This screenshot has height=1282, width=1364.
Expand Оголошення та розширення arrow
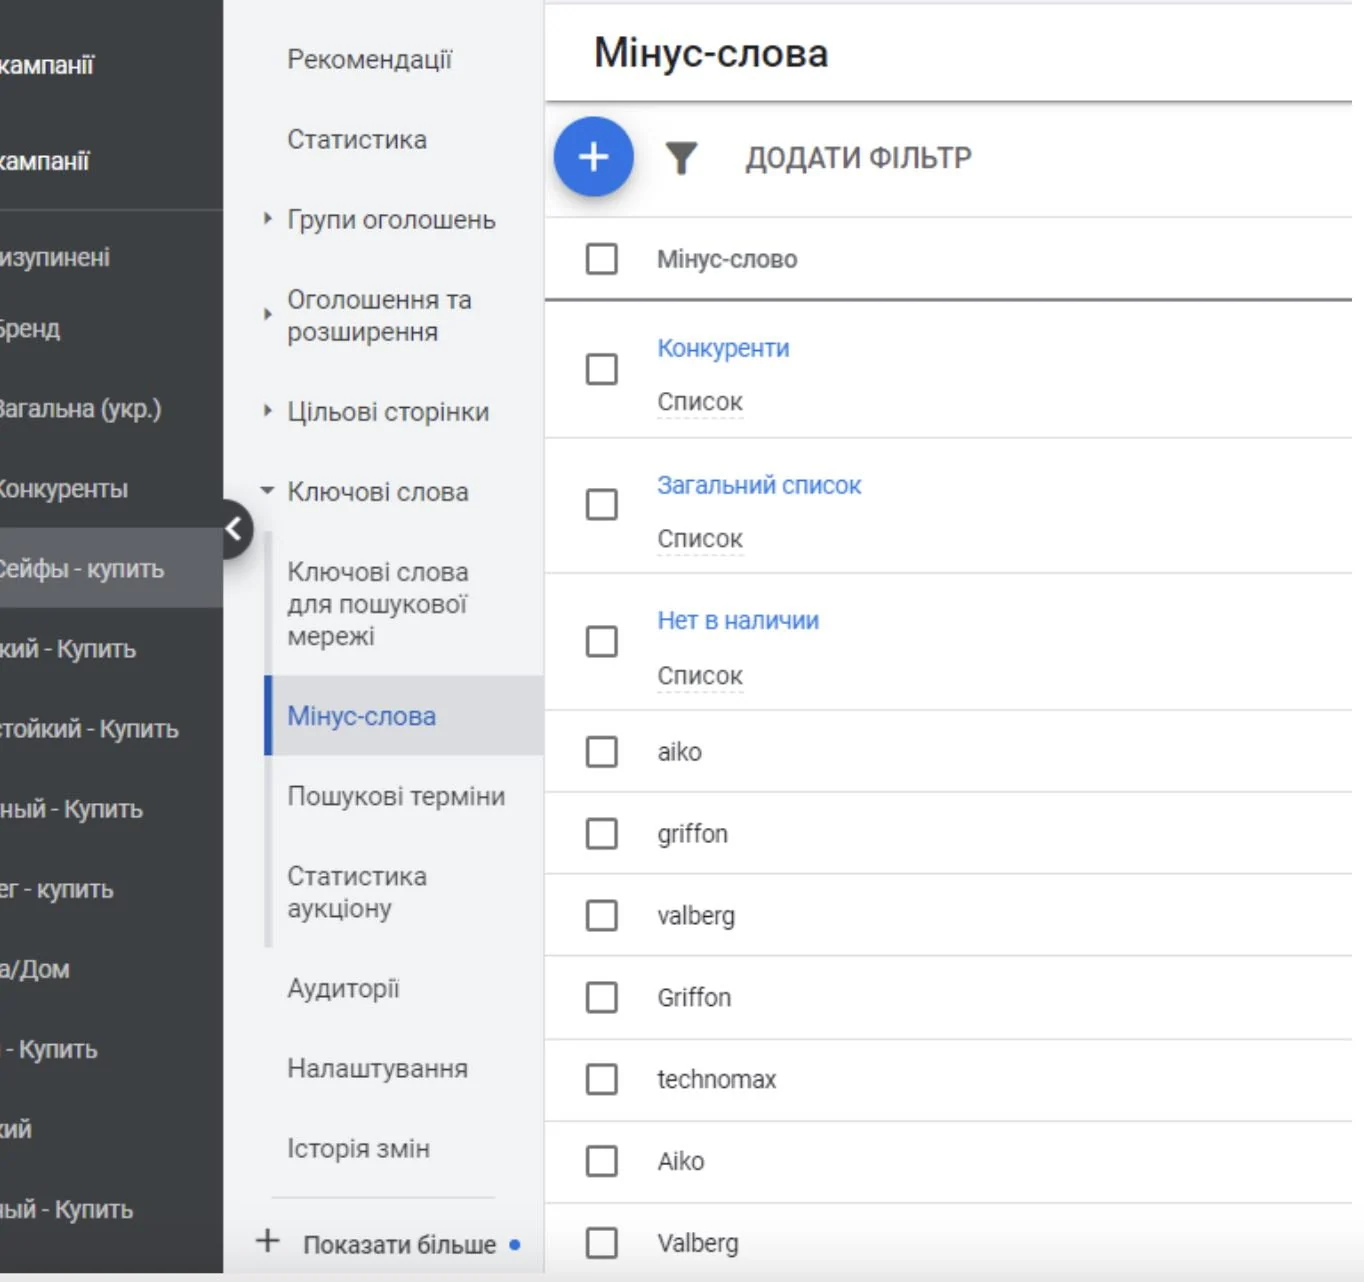click(x=267, y=314)
